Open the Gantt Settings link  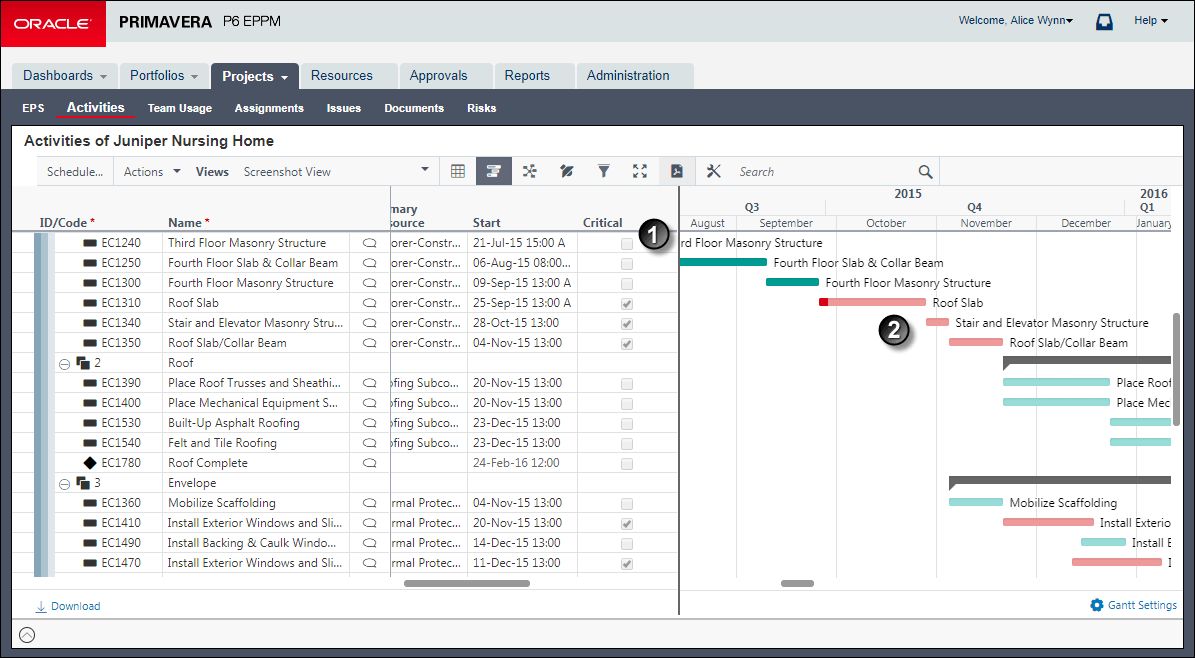(x=1142, y=605)
